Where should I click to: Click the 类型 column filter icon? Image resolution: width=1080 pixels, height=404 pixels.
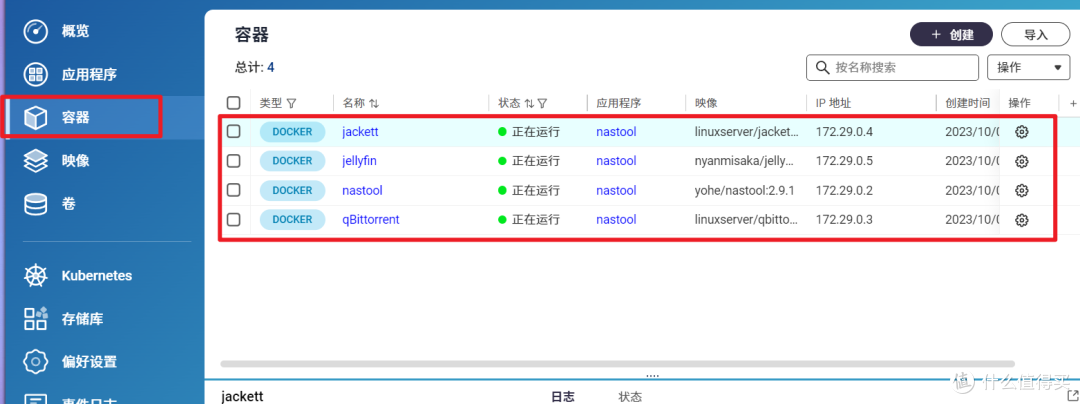coord(291,103)
